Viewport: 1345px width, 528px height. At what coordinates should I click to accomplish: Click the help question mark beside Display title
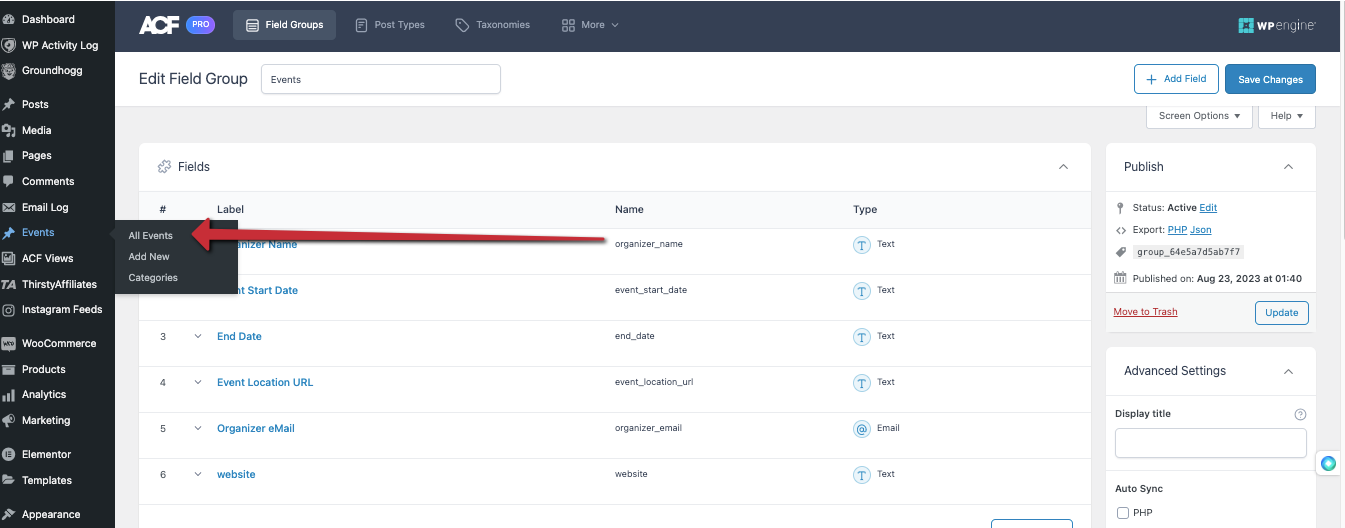tap(1300, 414)
